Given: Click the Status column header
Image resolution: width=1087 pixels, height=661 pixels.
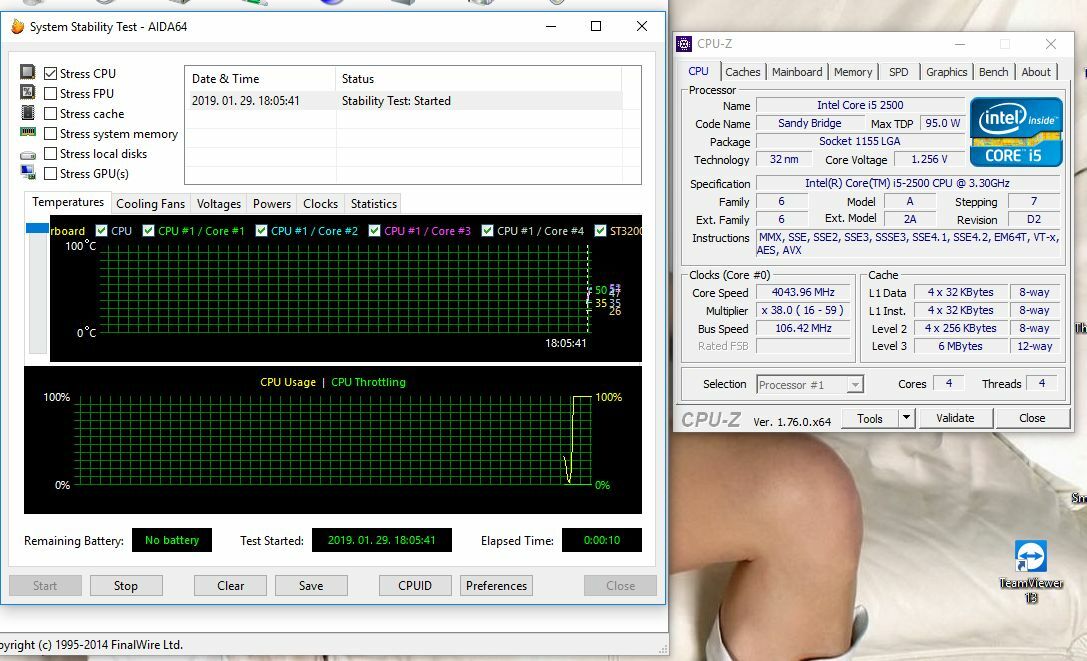Looking at the screenshot, I should pos(478,79).
